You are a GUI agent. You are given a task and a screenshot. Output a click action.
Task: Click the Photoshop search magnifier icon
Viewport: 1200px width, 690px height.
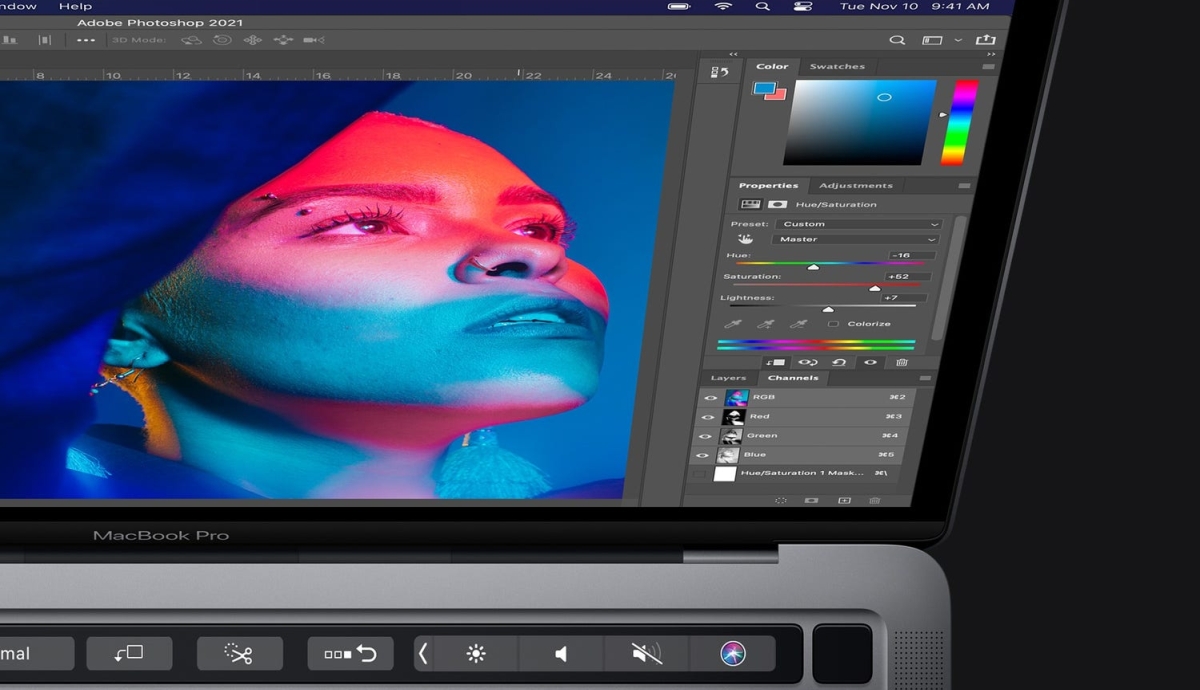(x=897, y=40)
